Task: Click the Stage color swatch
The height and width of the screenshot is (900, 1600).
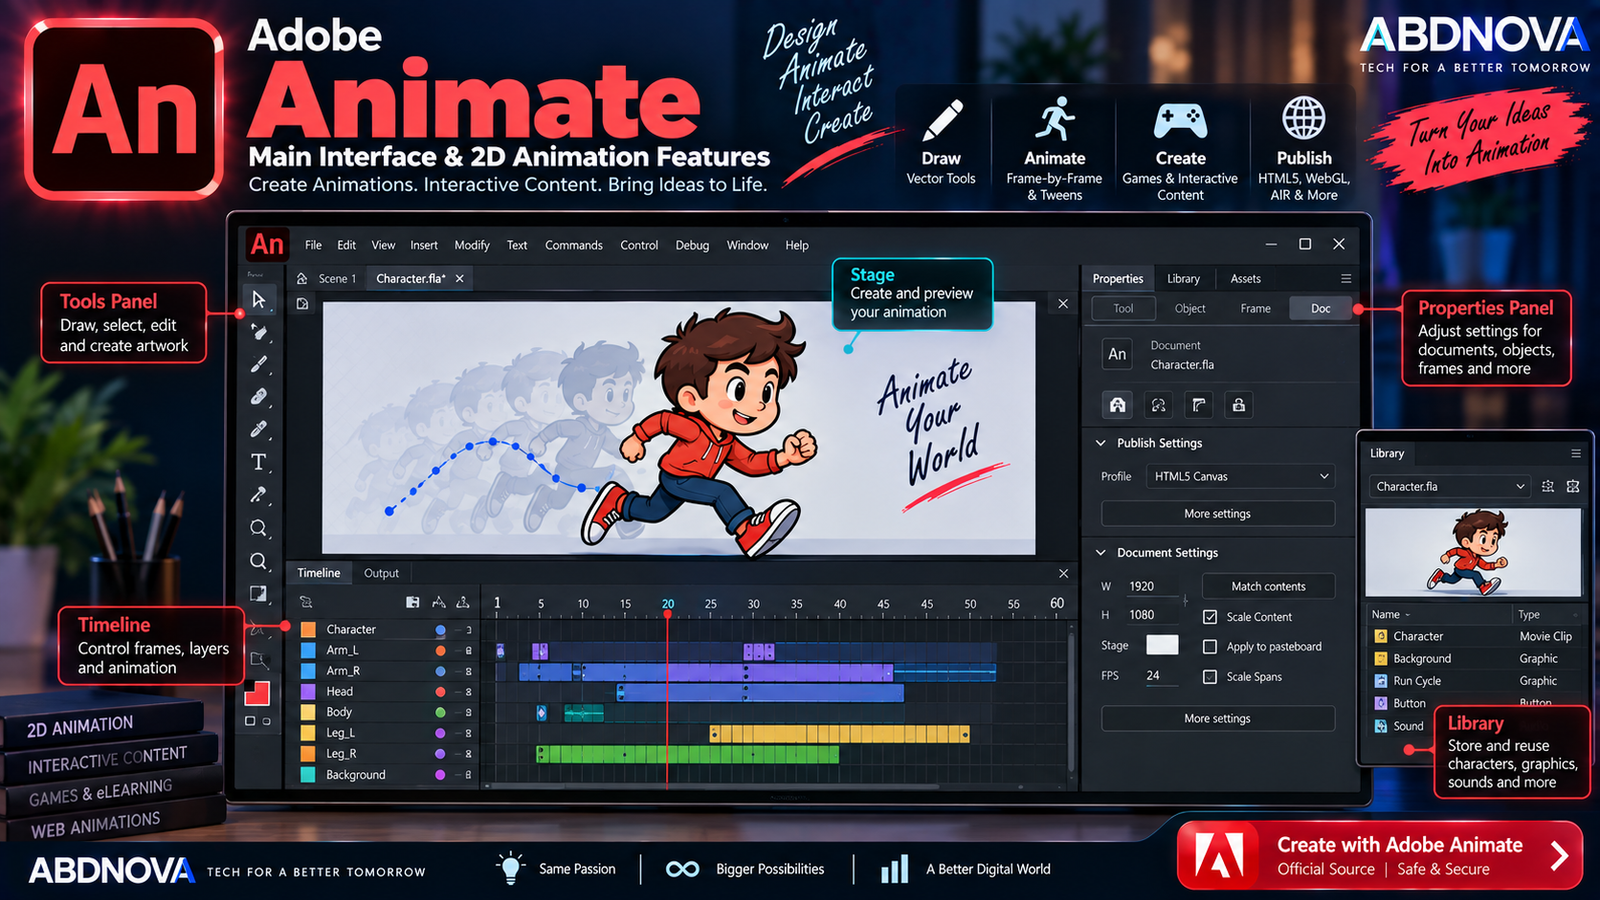Action: pos(1162,645)
